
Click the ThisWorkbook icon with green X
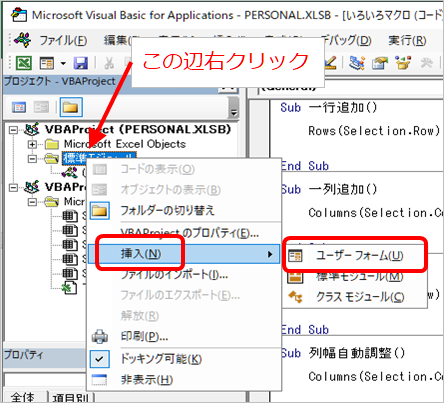70,288
